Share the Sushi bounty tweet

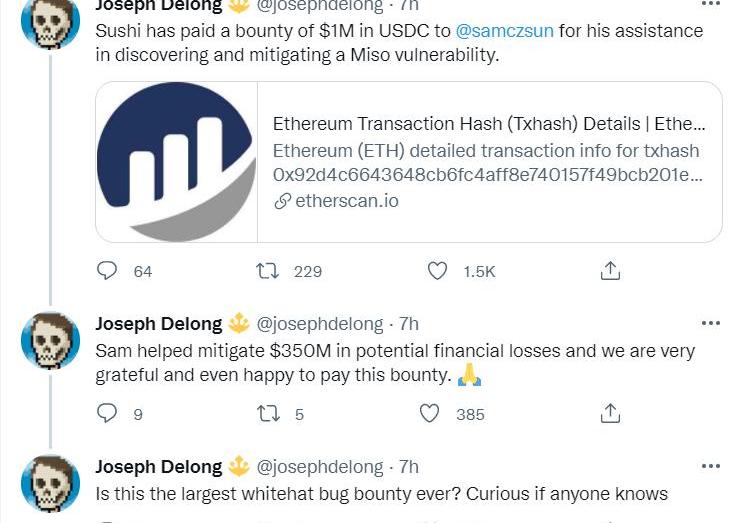(610, 271)
